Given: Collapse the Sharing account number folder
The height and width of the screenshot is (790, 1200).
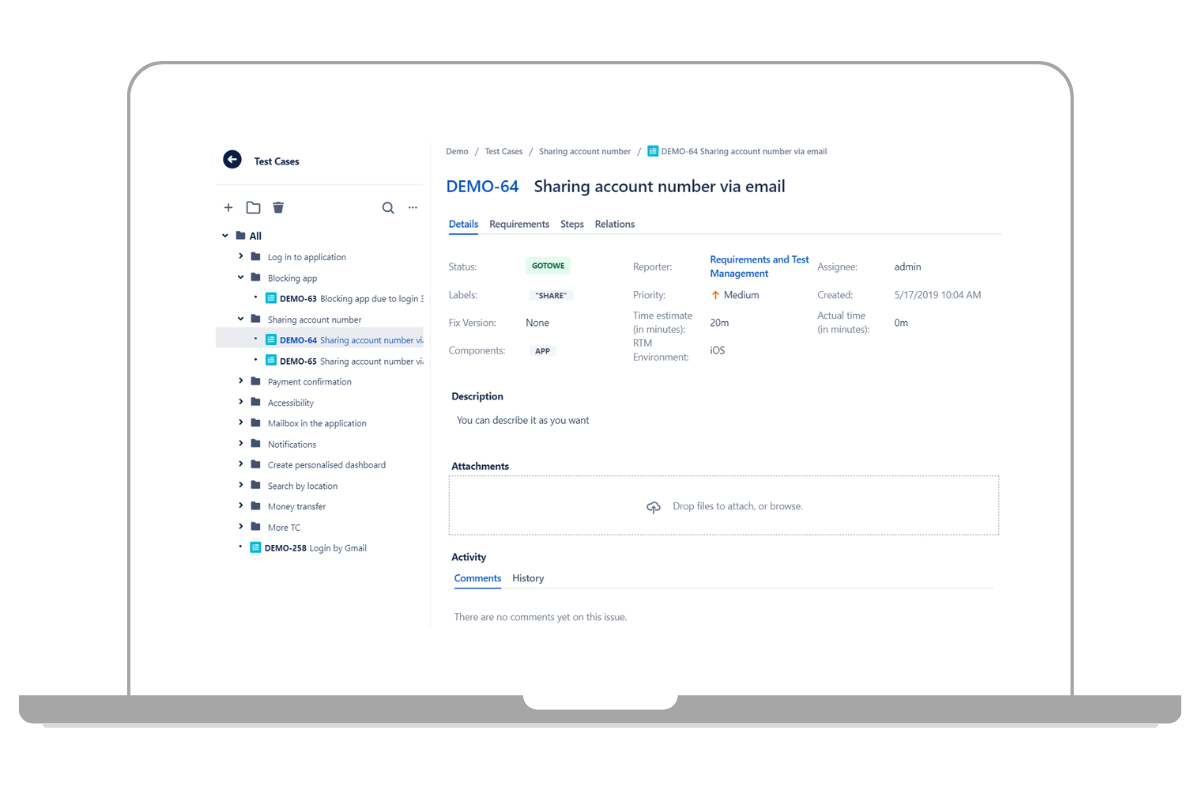Looking at the screenshot, I should pos(241,319).
